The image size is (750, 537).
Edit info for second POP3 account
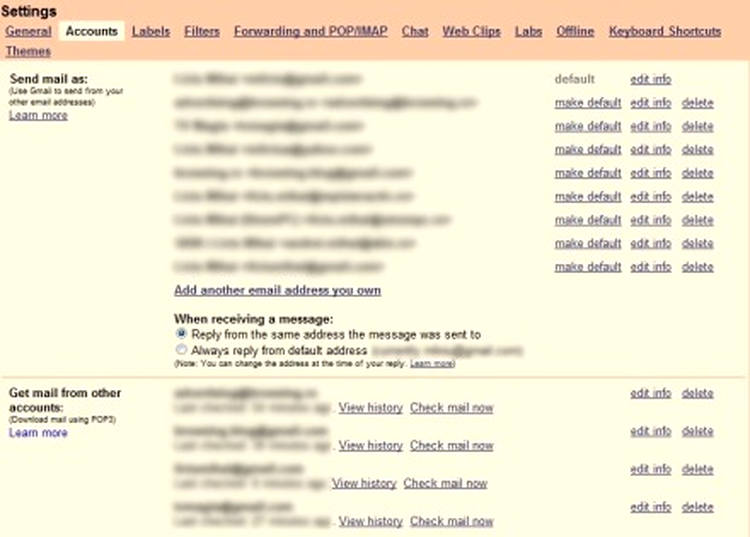tap(651, 431)
